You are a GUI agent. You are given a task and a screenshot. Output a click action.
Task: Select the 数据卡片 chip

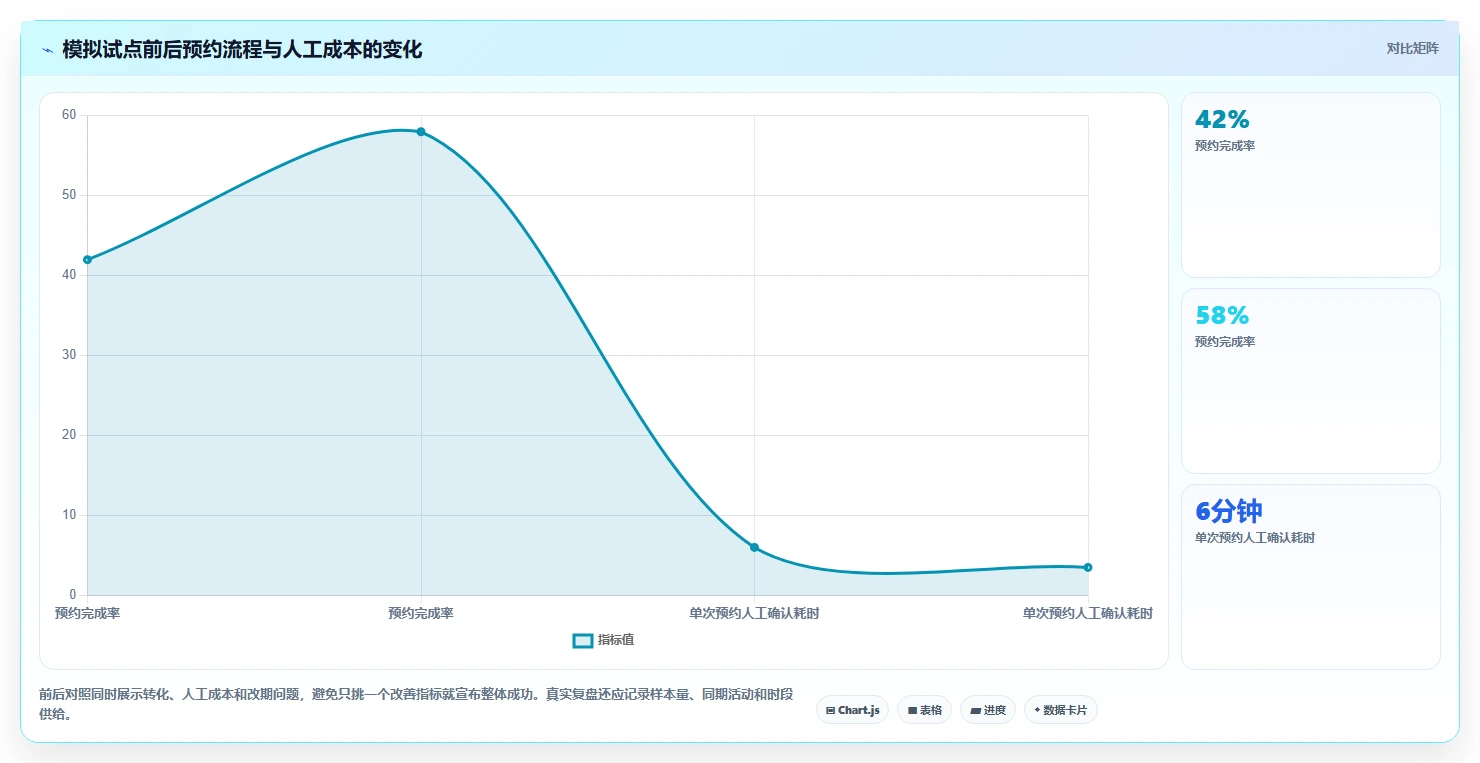click(x=1060, y=710)
